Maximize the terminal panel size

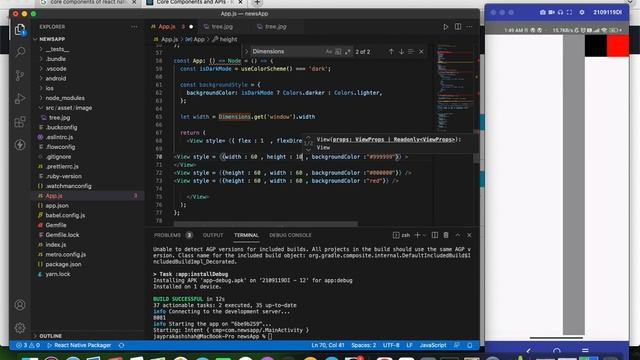458,235
